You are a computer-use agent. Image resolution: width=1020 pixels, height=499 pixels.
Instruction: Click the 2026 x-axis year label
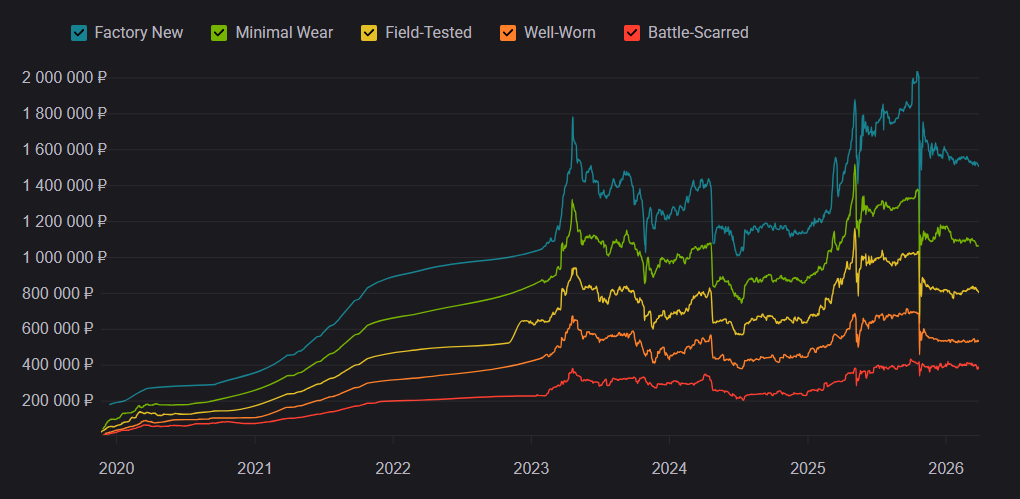[x=946, y=467]
